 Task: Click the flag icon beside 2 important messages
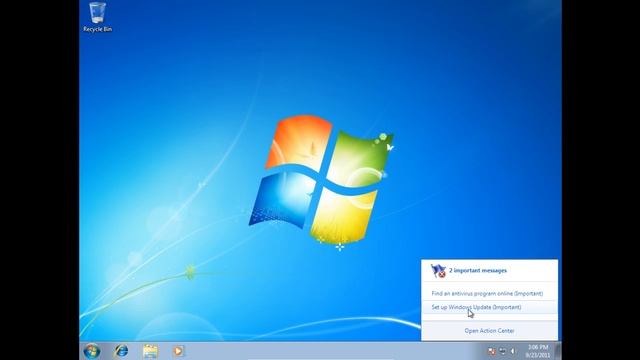(x=438, y=271)
